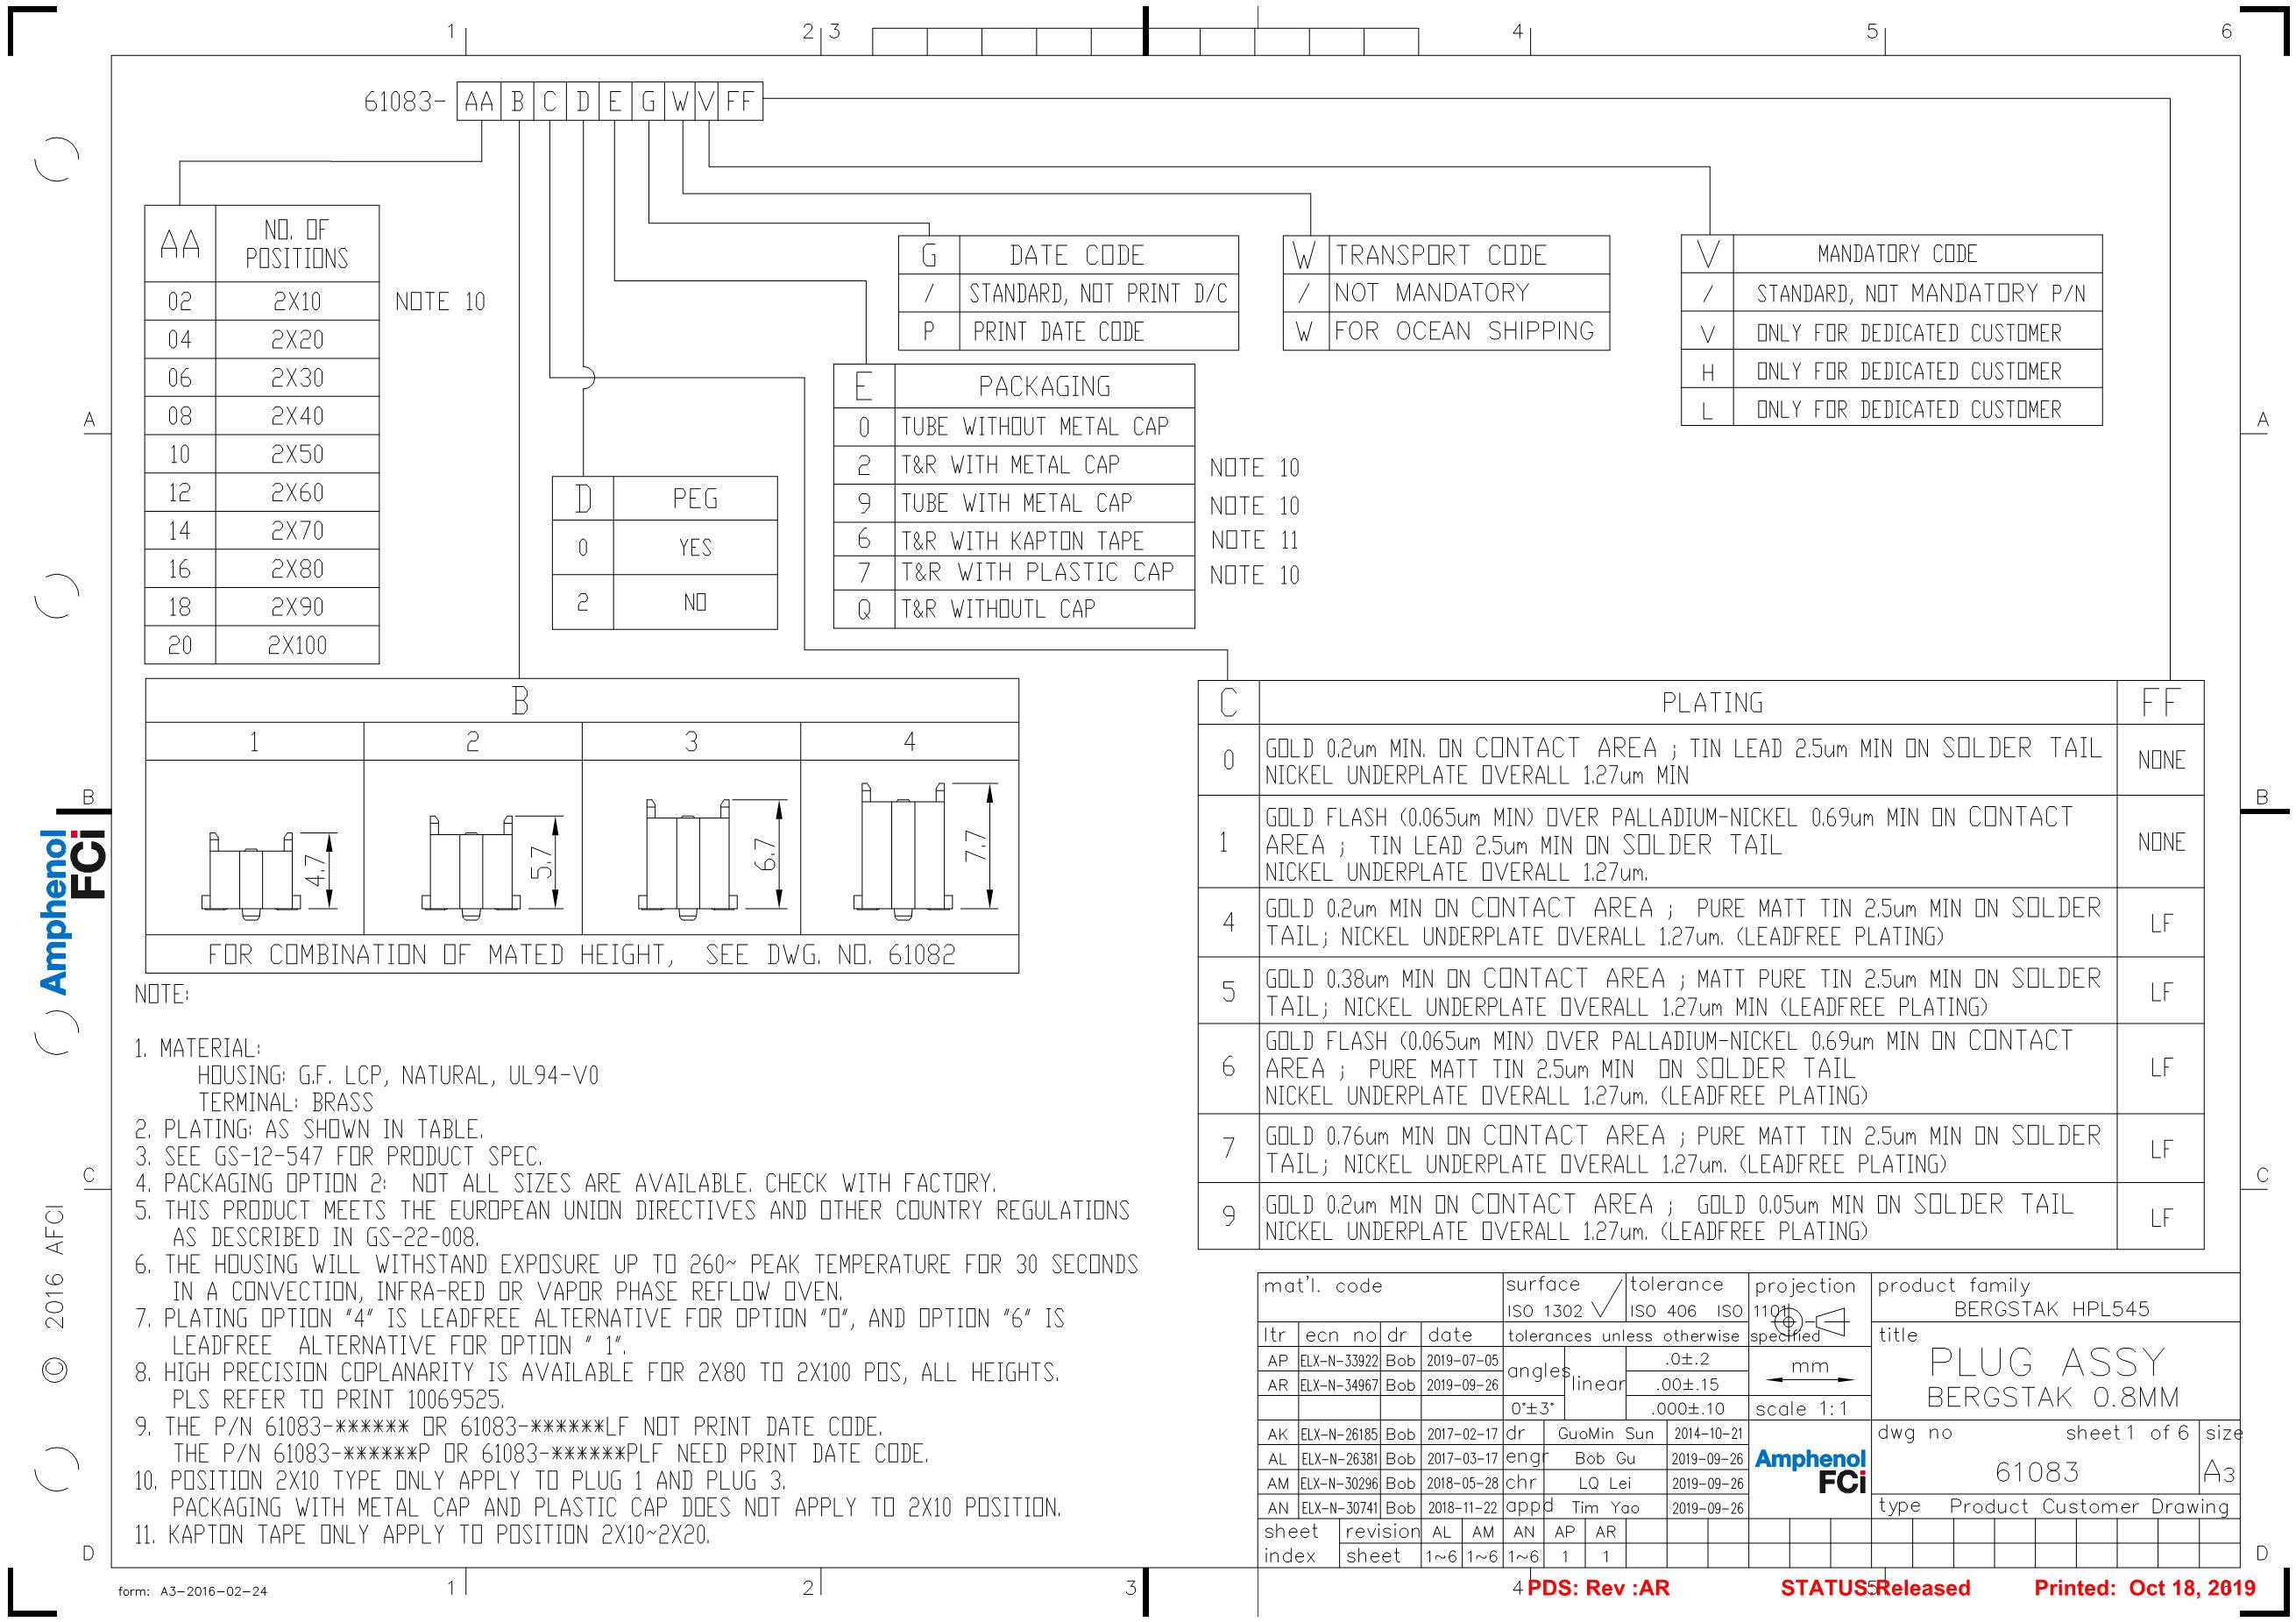Click the red 'STATUS:Released' footer text
Viewport: 2296px width, 1622px height.
pyautogui.click(x=1875, y=1588)
